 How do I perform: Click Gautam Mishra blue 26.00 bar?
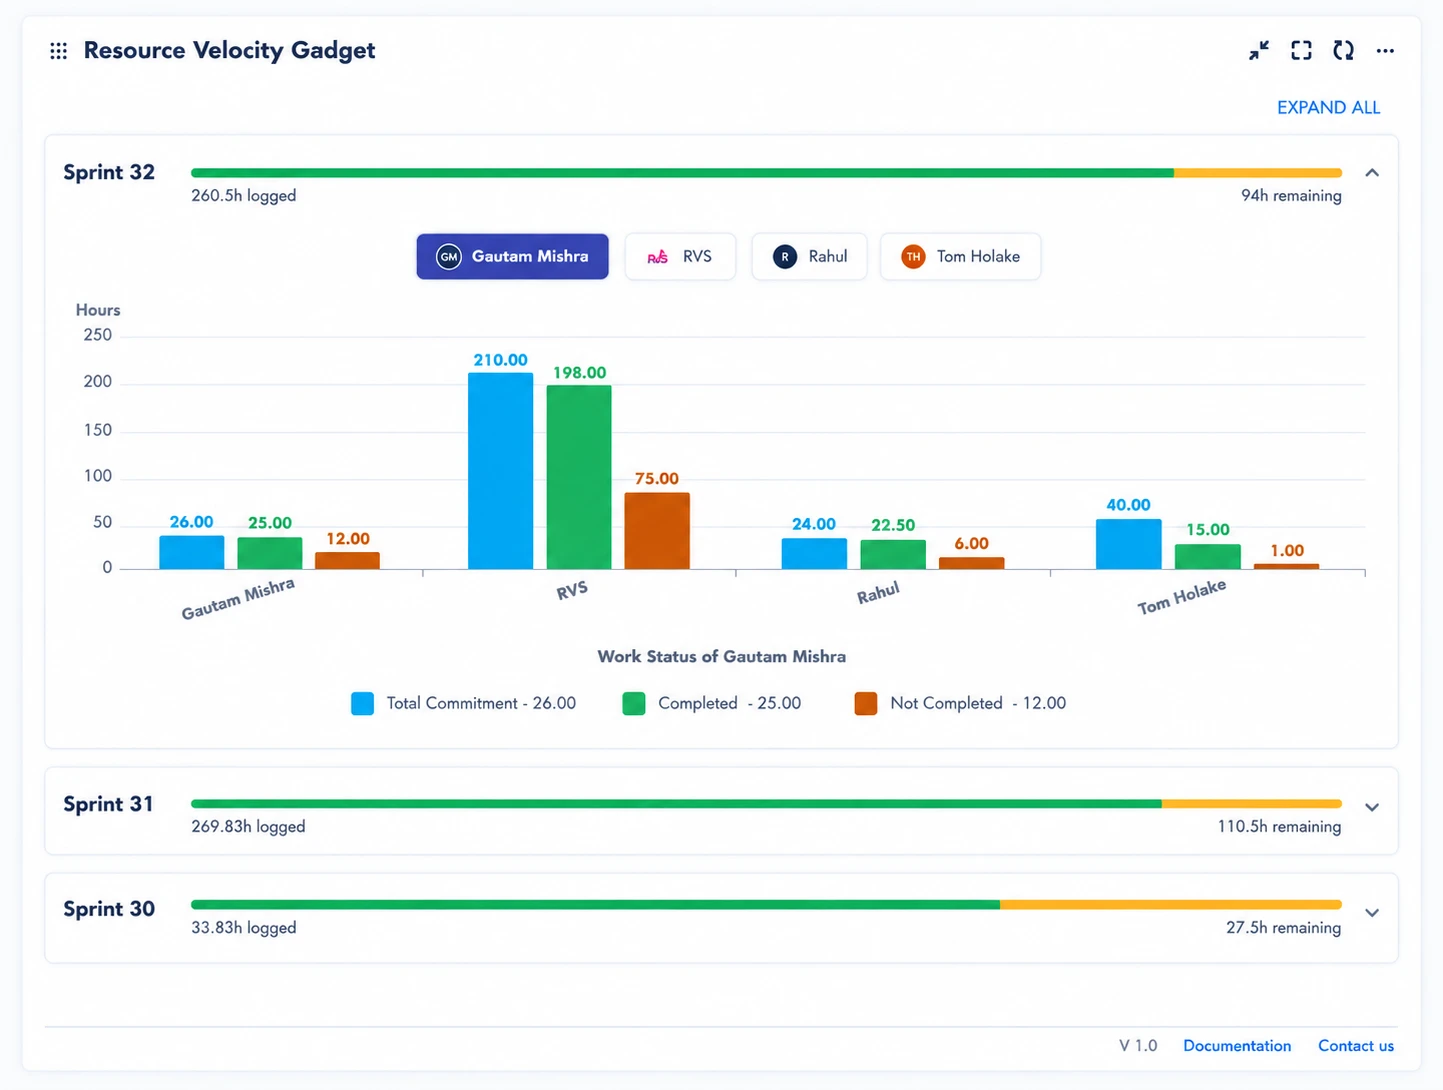(192, 553)
